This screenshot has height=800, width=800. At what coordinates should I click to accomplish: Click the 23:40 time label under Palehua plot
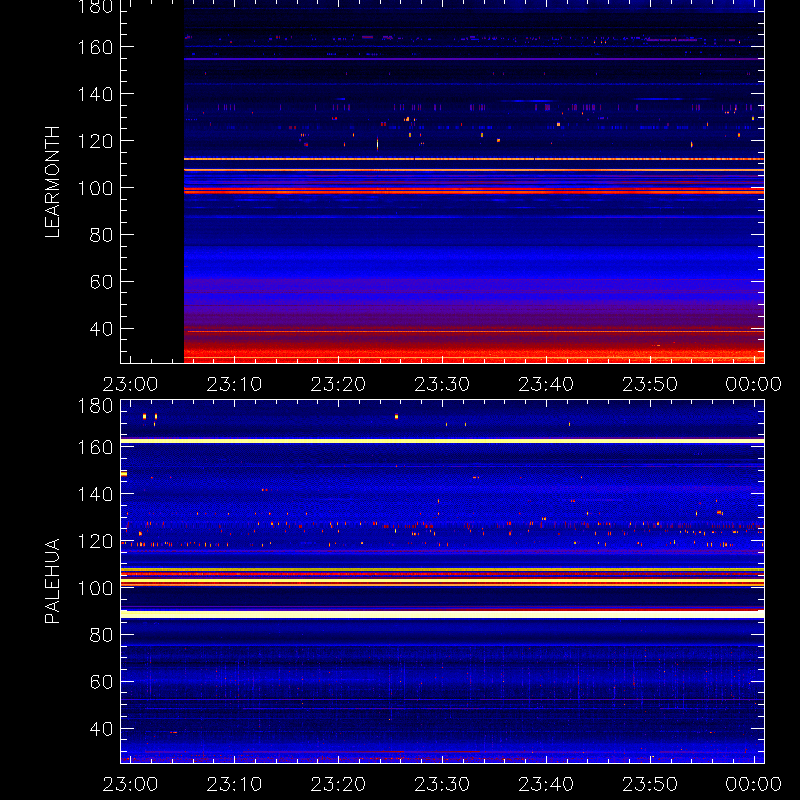pyautogui.click(x=546, y=784)
